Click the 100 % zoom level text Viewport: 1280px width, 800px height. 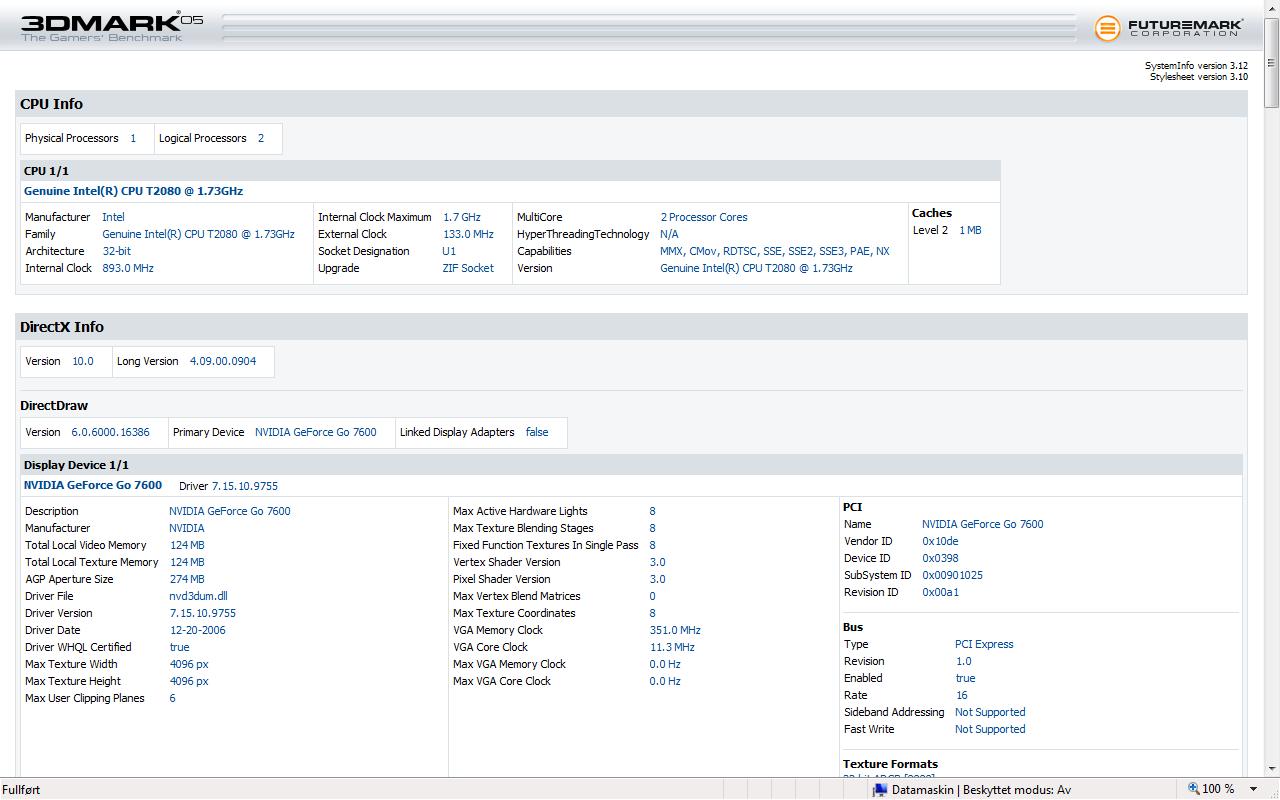(1218, 789)
